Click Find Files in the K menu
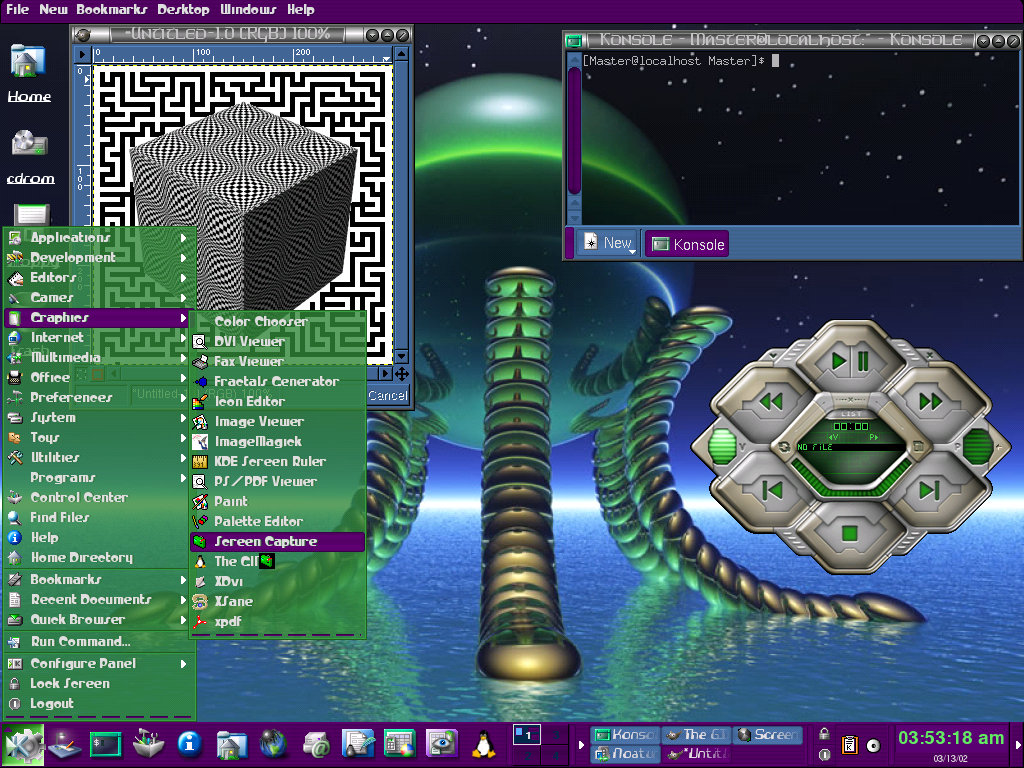 click(98, 518)
